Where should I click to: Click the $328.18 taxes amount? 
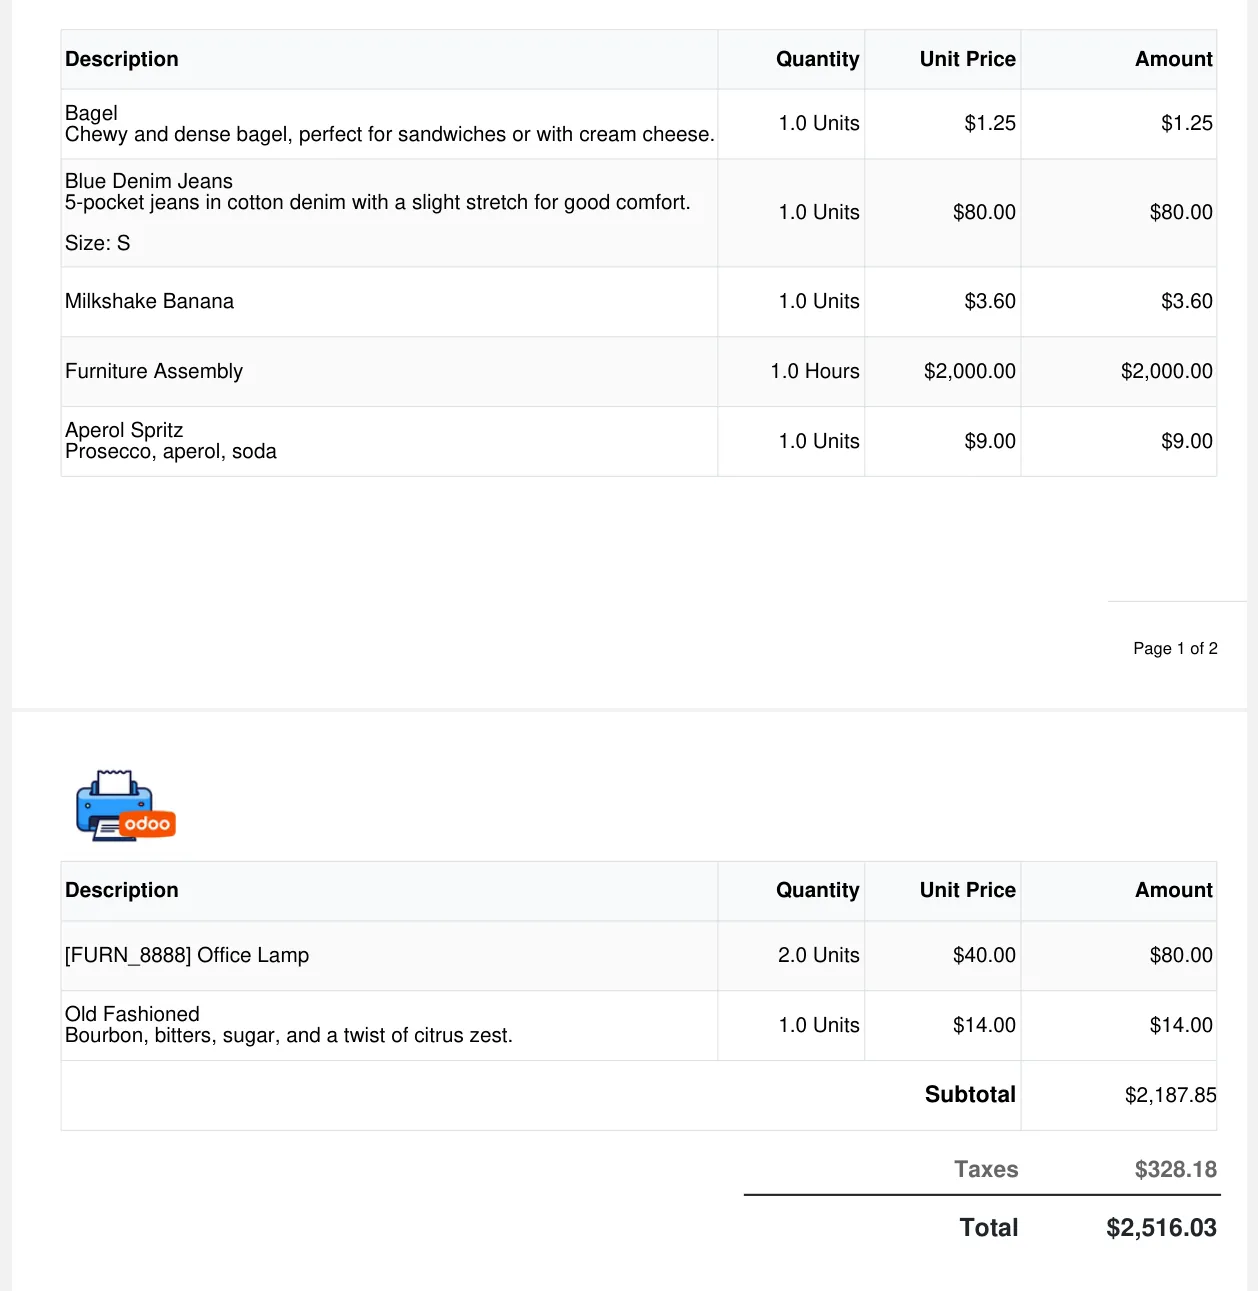pyautogui.click(x=1175, y=1169)
